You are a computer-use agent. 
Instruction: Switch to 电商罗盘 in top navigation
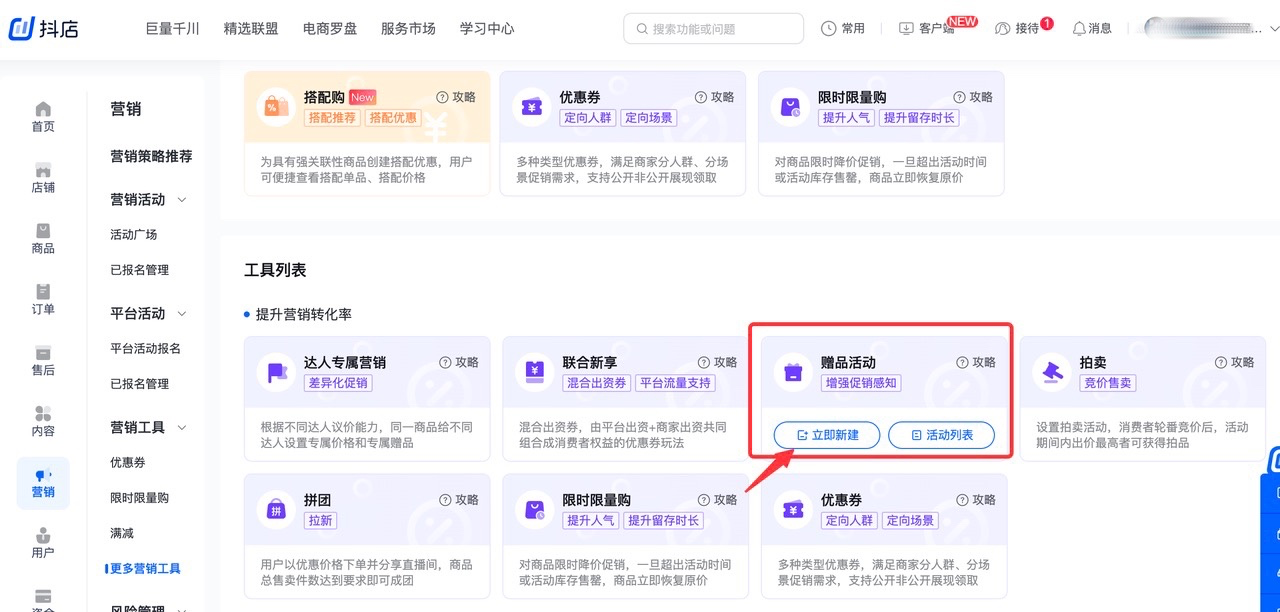(x=330, y=29)
